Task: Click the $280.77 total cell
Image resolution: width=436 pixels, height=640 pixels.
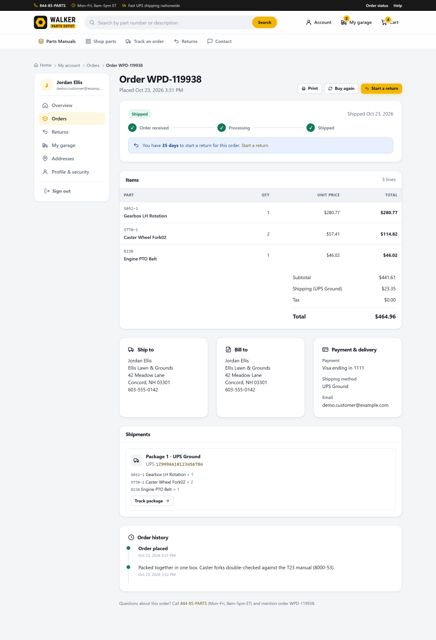Action: (x=389, y=212)
